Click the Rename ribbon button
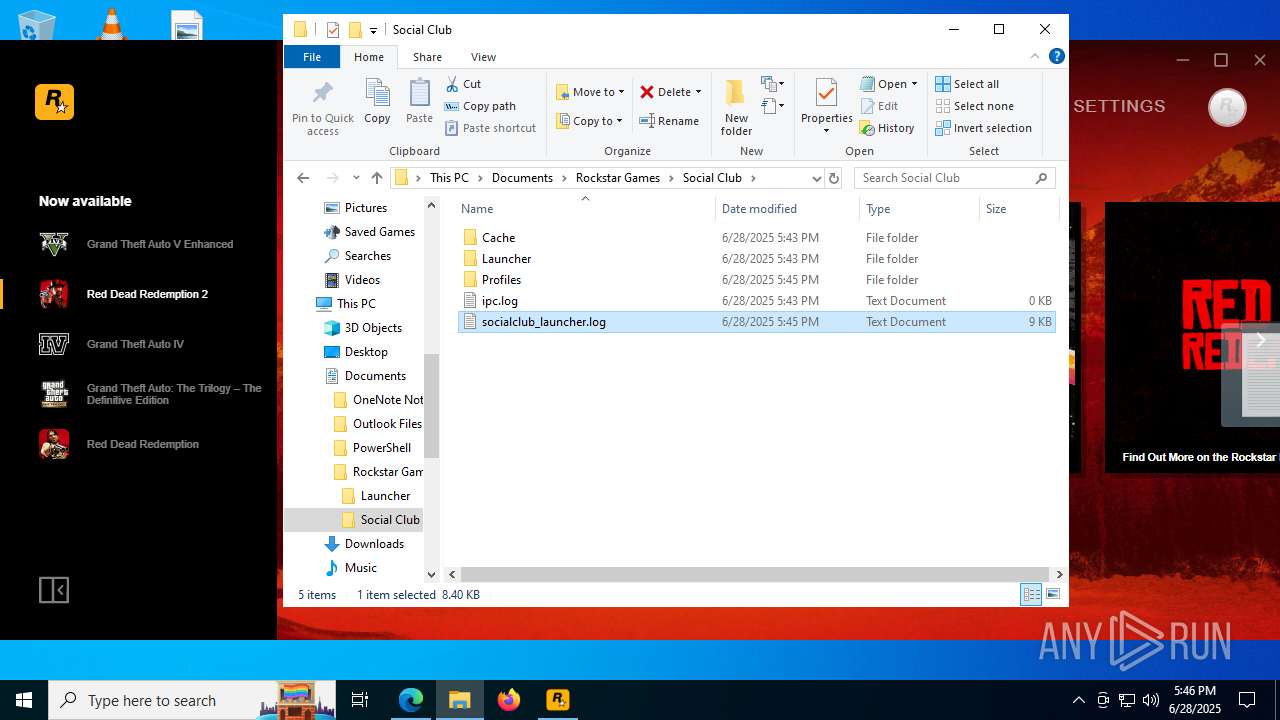 click(669, 121)
